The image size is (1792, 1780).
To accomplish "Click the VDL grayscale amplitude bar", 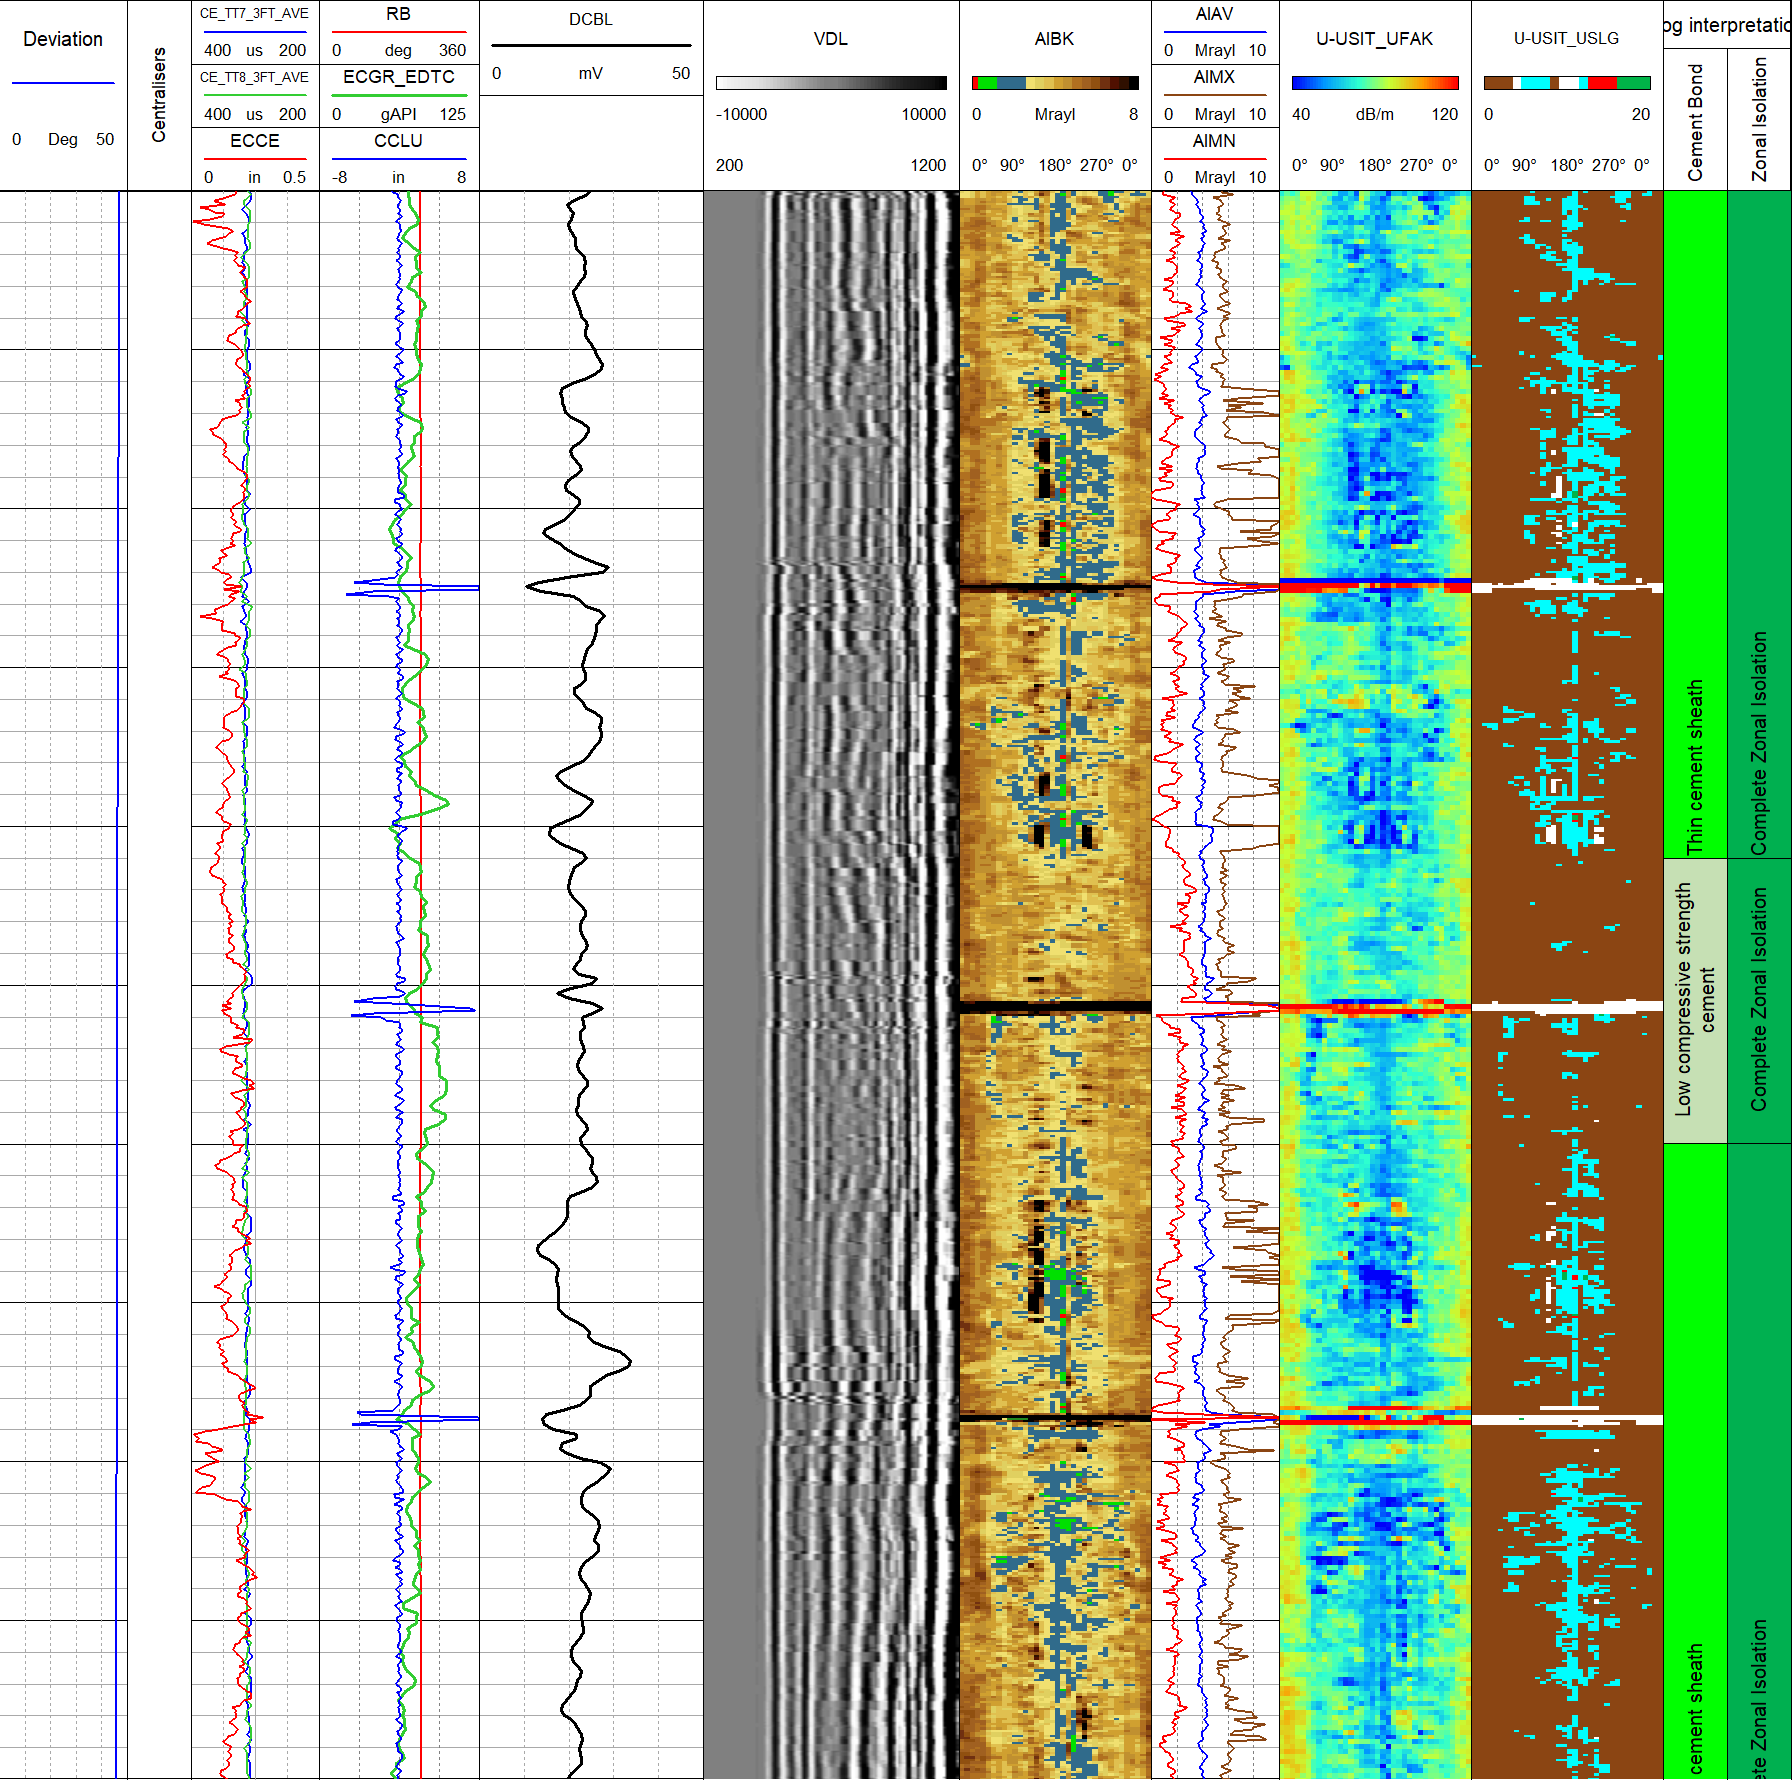I will point(831,83).
